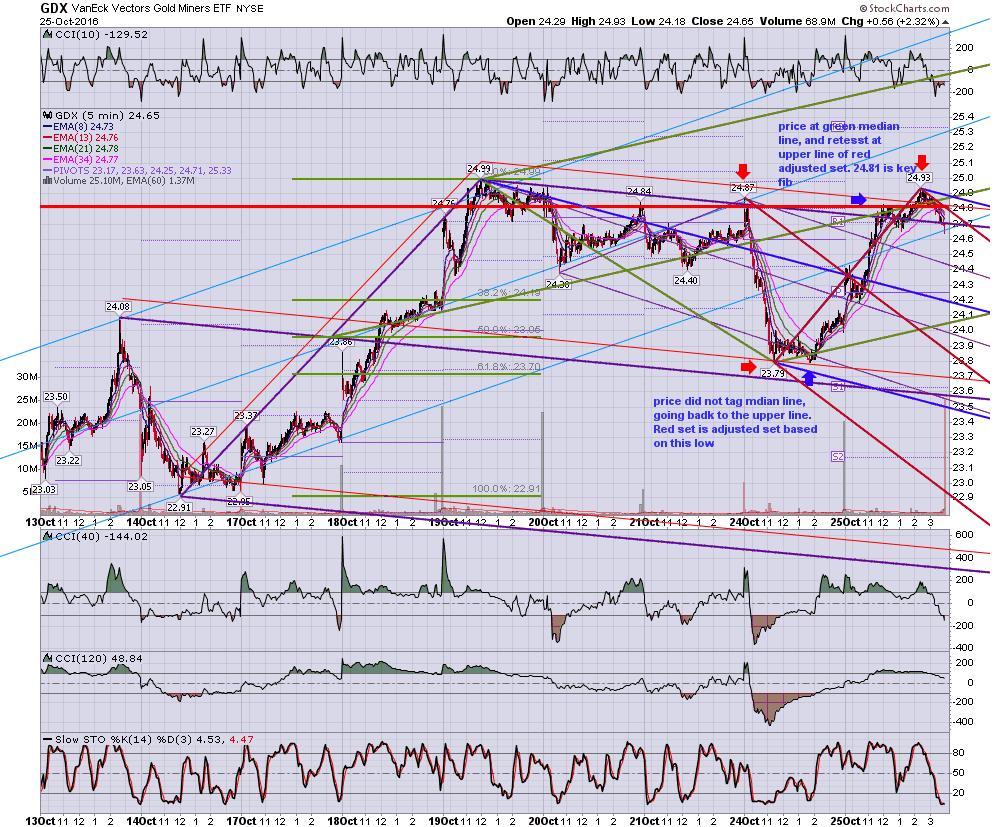Screen dimensions: 996x827
Task: Select the Open 24.29 value in header
Action: pyautogui.click(x=534, y=22)
